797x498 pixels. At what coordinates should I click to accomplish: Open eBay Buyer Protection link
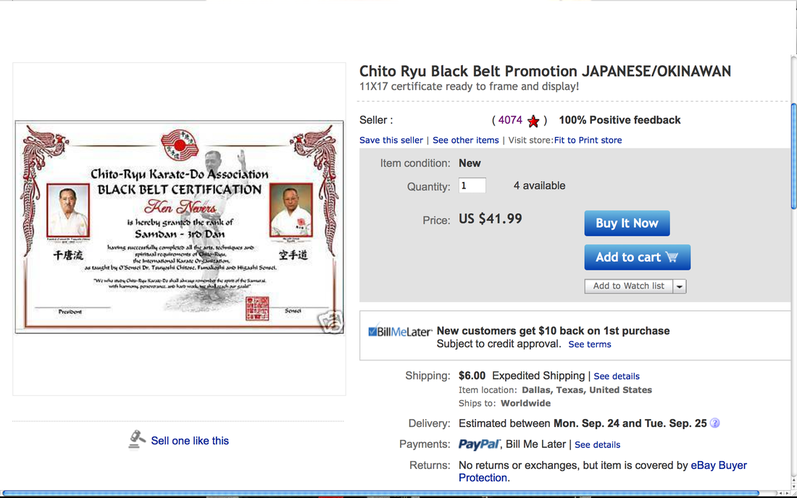[x=603, y=472]
